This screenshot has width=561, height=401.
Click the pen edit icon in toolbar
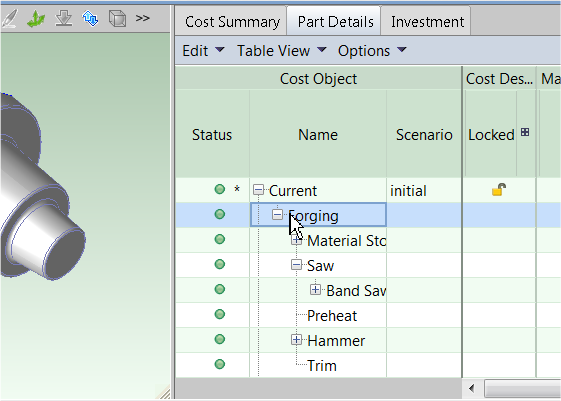click(9, 19)
